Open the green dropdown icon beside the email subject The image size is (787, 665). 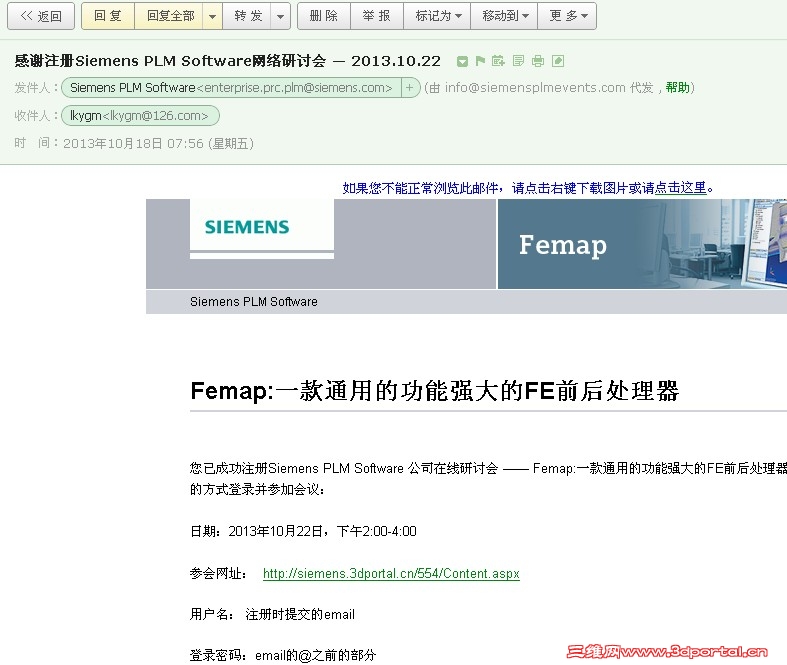[x=462, y=61]
